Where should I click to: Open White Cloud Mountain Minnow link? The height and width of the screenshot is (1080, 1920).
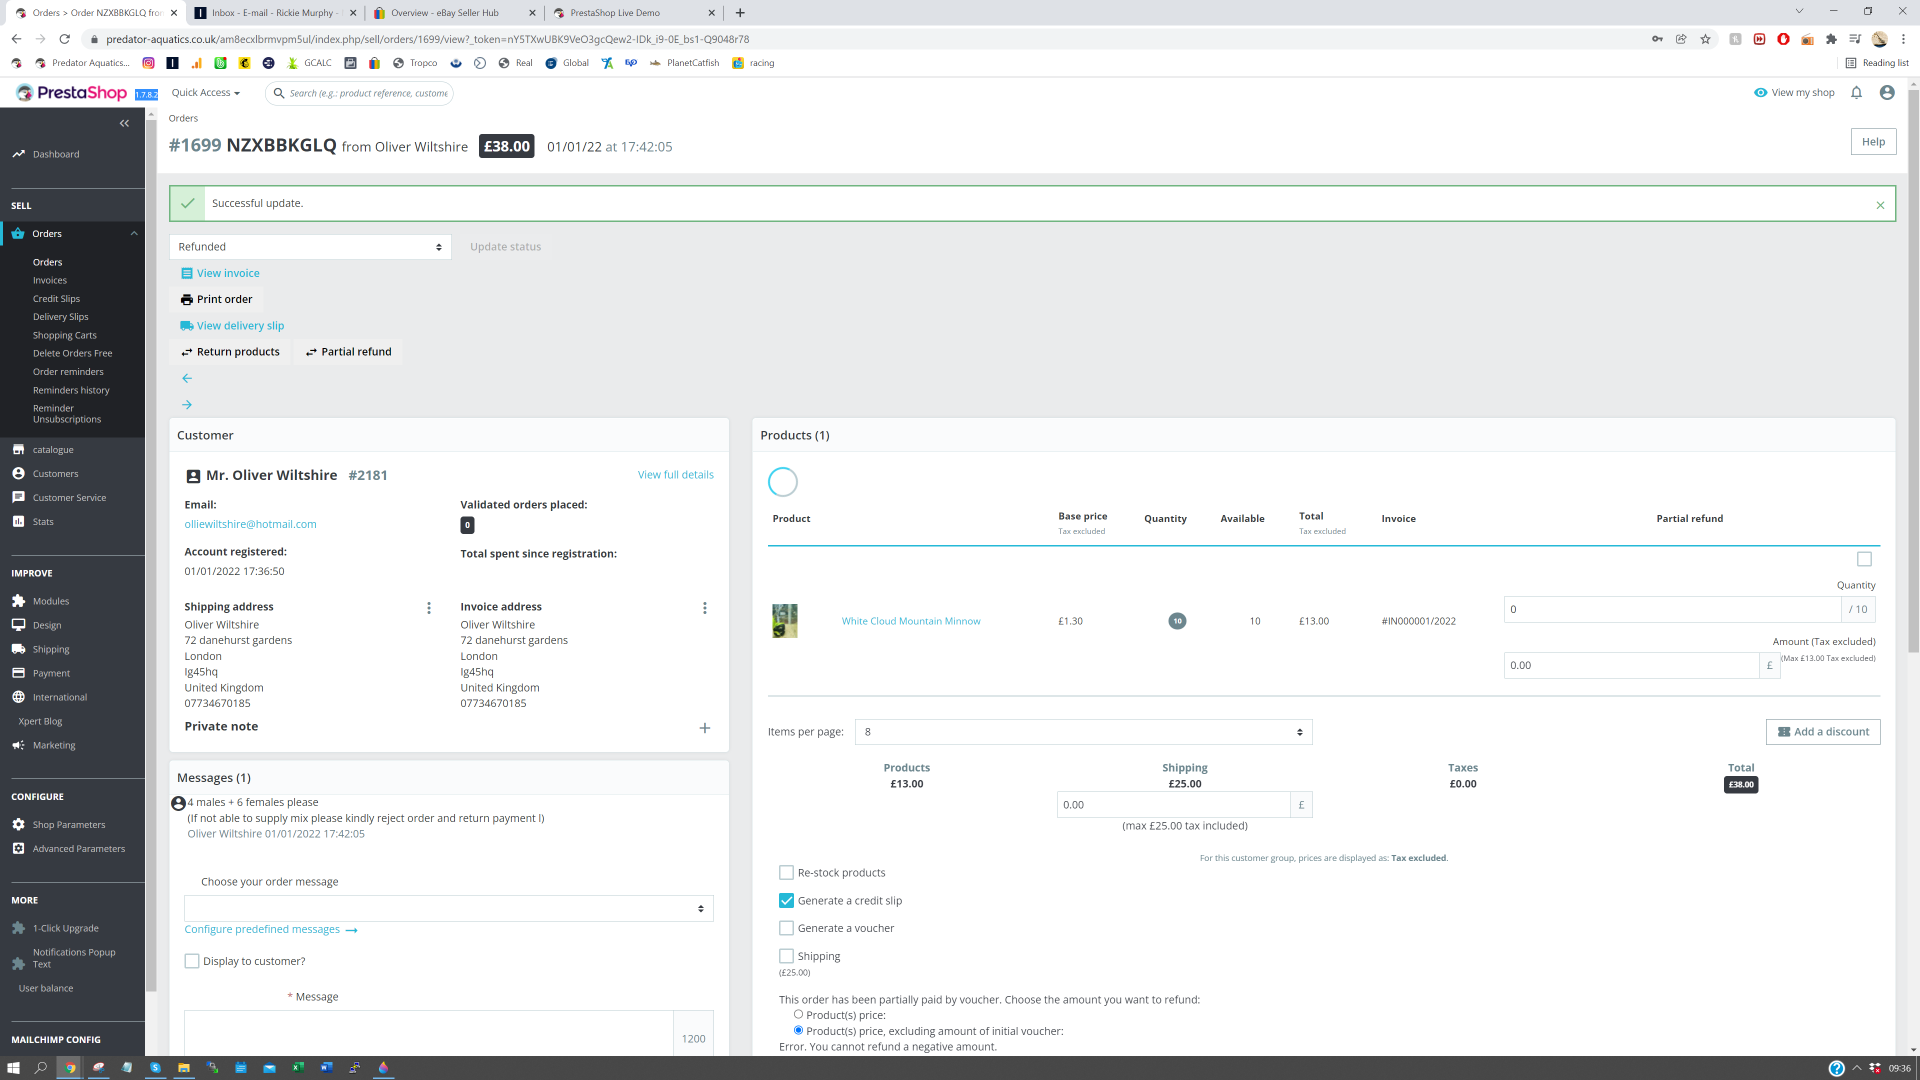pos(910,621)
